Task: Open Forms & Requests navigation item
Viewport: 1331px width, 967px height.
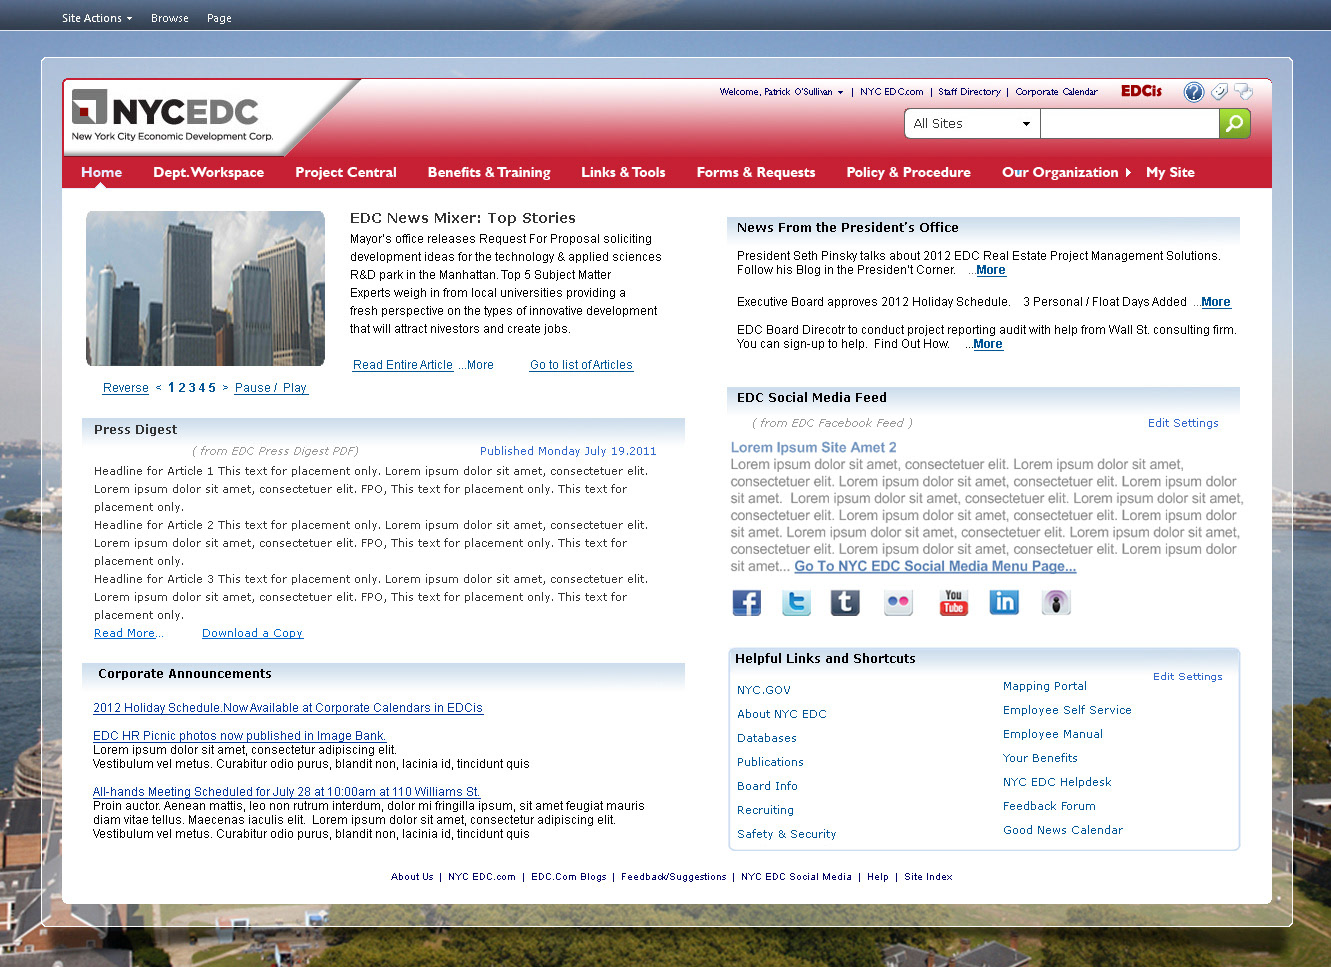Action: tap(756, 172)
